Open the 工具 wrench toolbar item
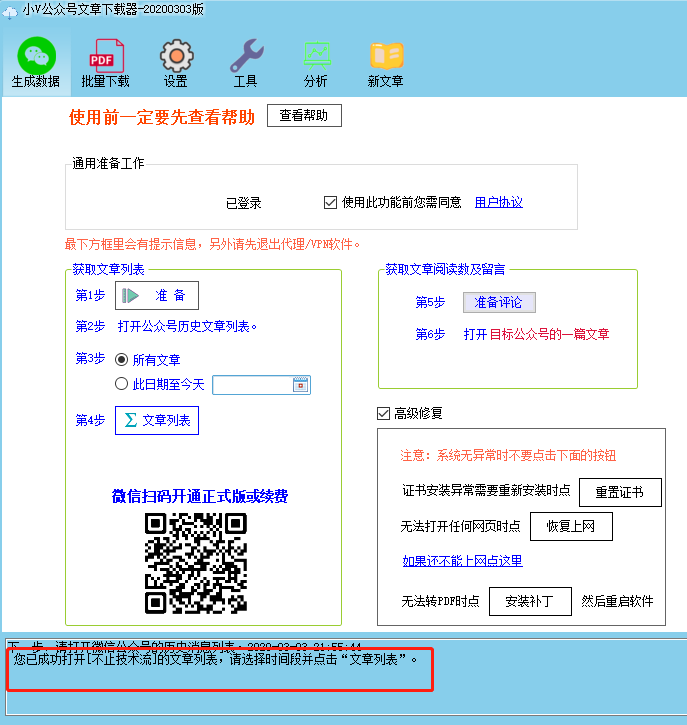The image size is (687, 725). [x=246, y=62]
